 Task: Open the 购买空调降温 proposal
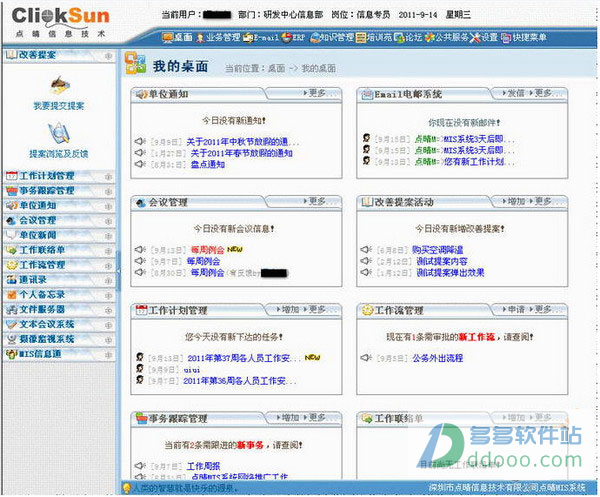(x=438, y=250)
